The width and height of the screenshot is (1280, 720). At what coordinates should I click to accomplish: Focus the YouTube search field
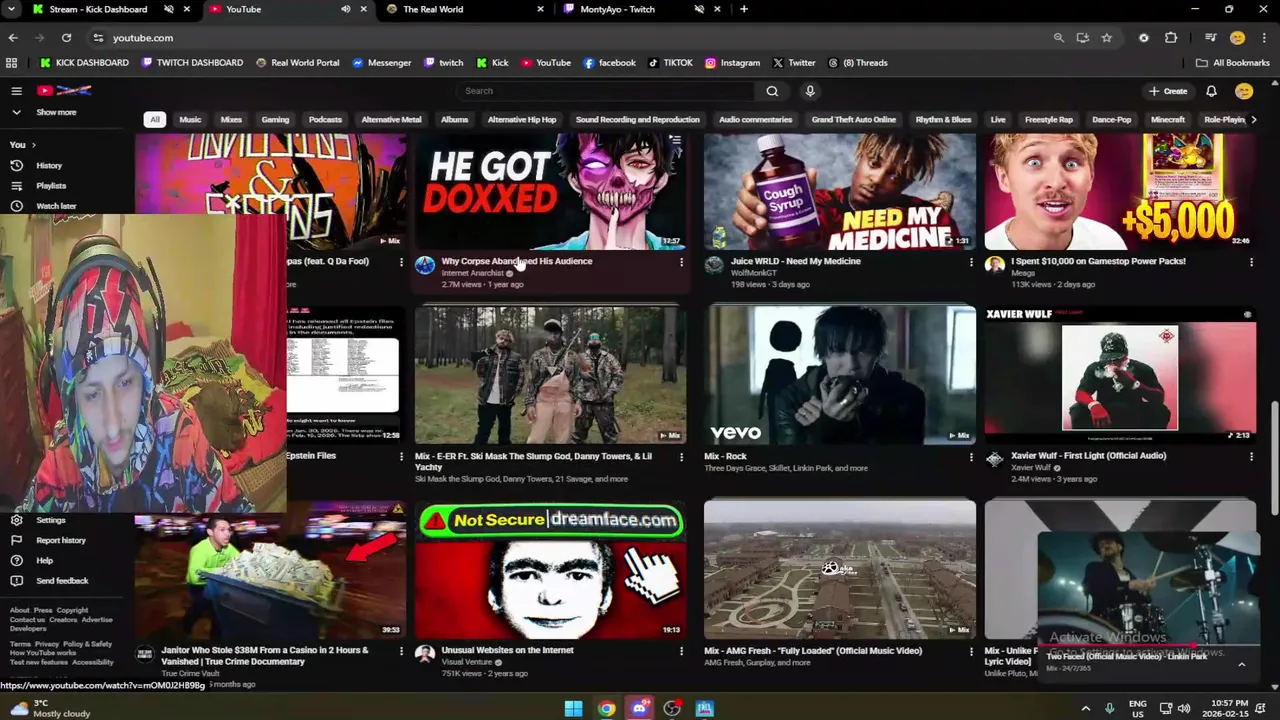[x=608, y=91]
